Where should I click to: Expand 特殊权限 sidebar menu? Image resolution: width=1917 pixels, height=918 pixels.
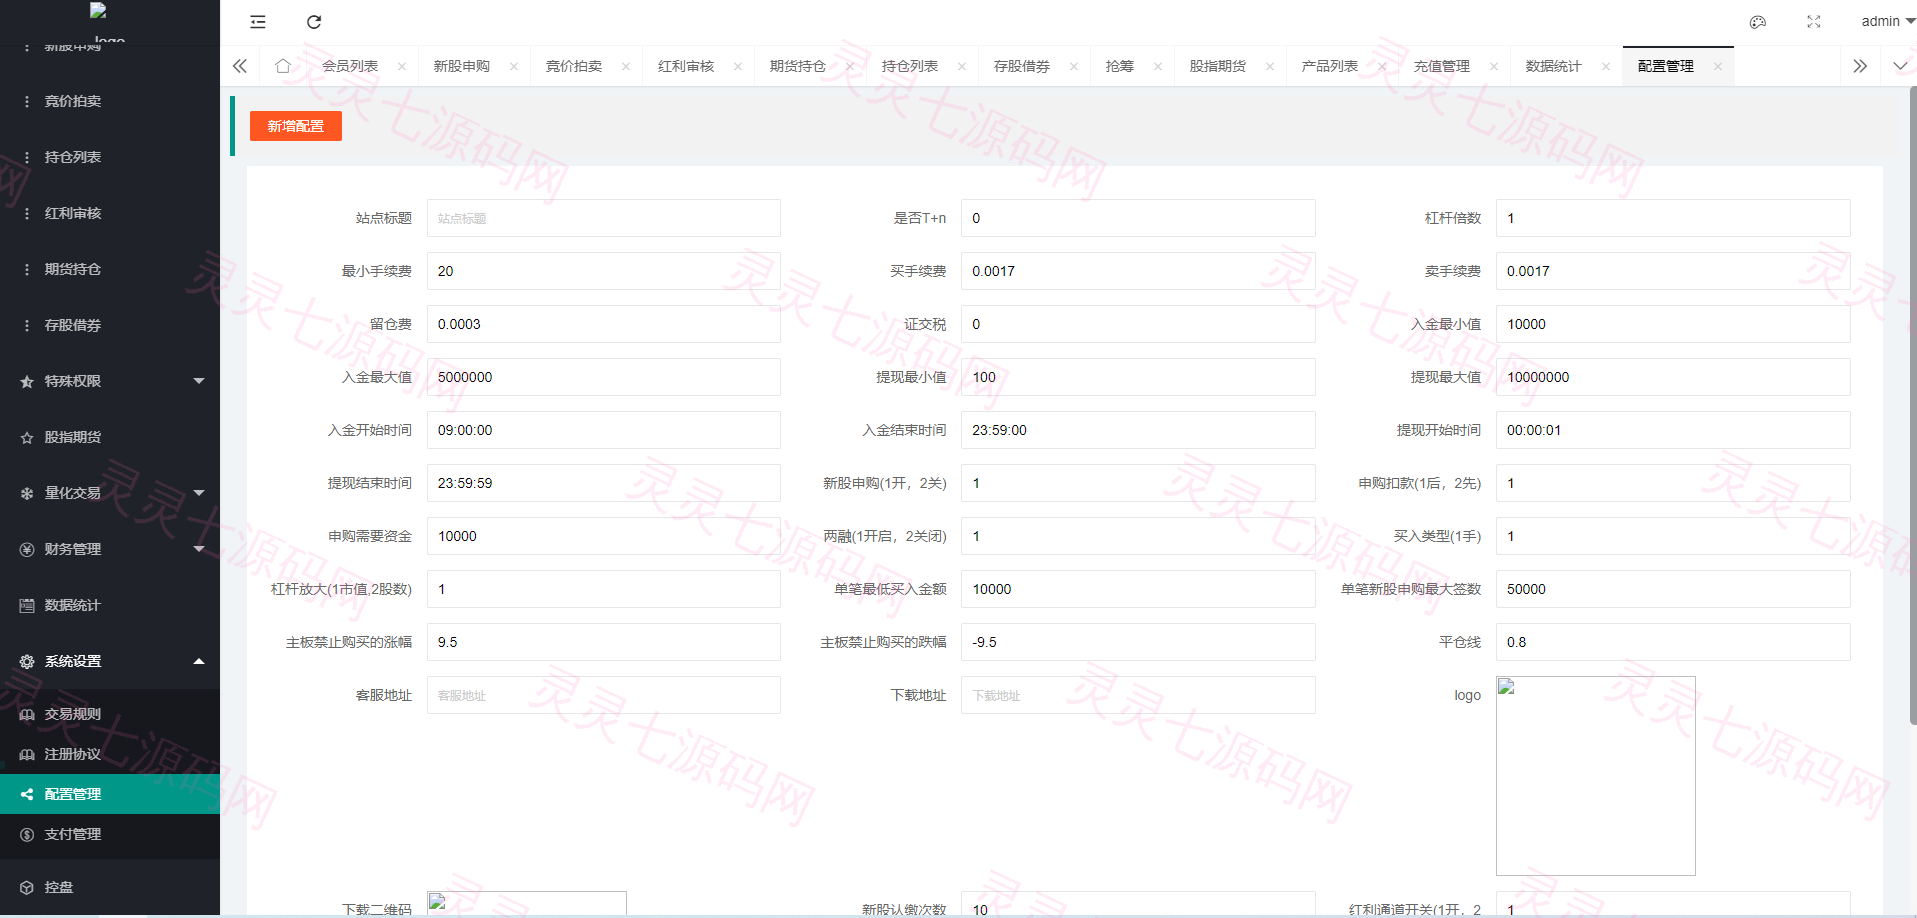[x=110, y=381]
